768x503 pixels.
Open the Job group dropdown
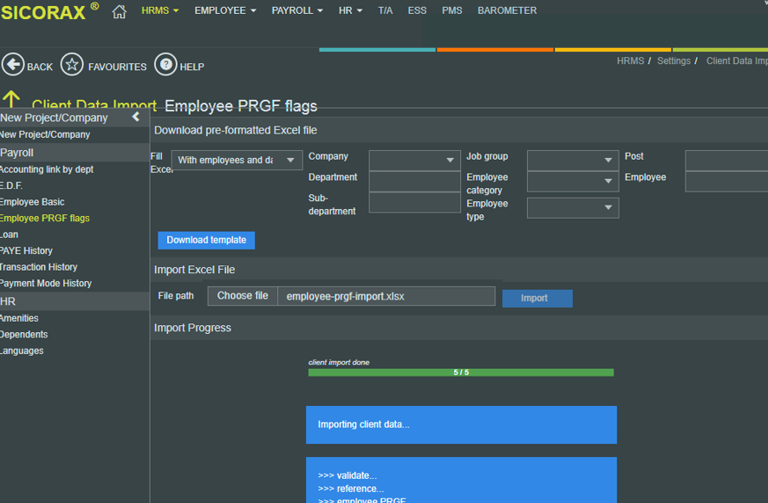point(572,160)
